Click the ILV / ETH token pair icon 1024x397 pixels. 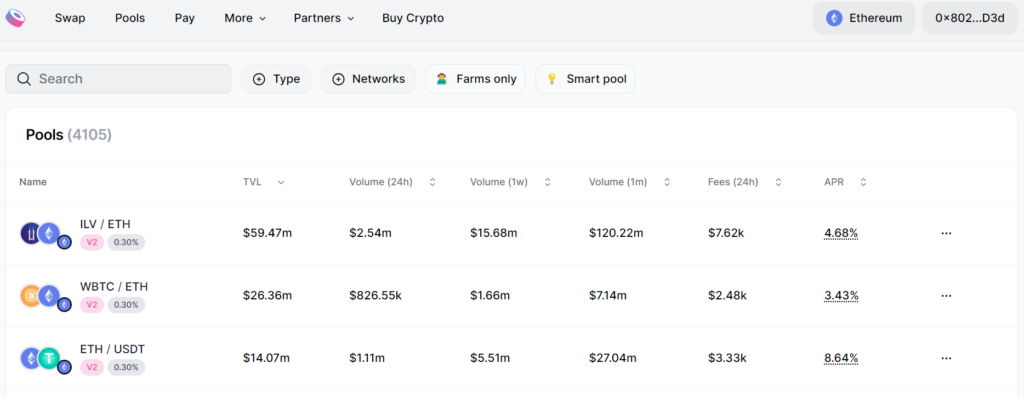44,234
